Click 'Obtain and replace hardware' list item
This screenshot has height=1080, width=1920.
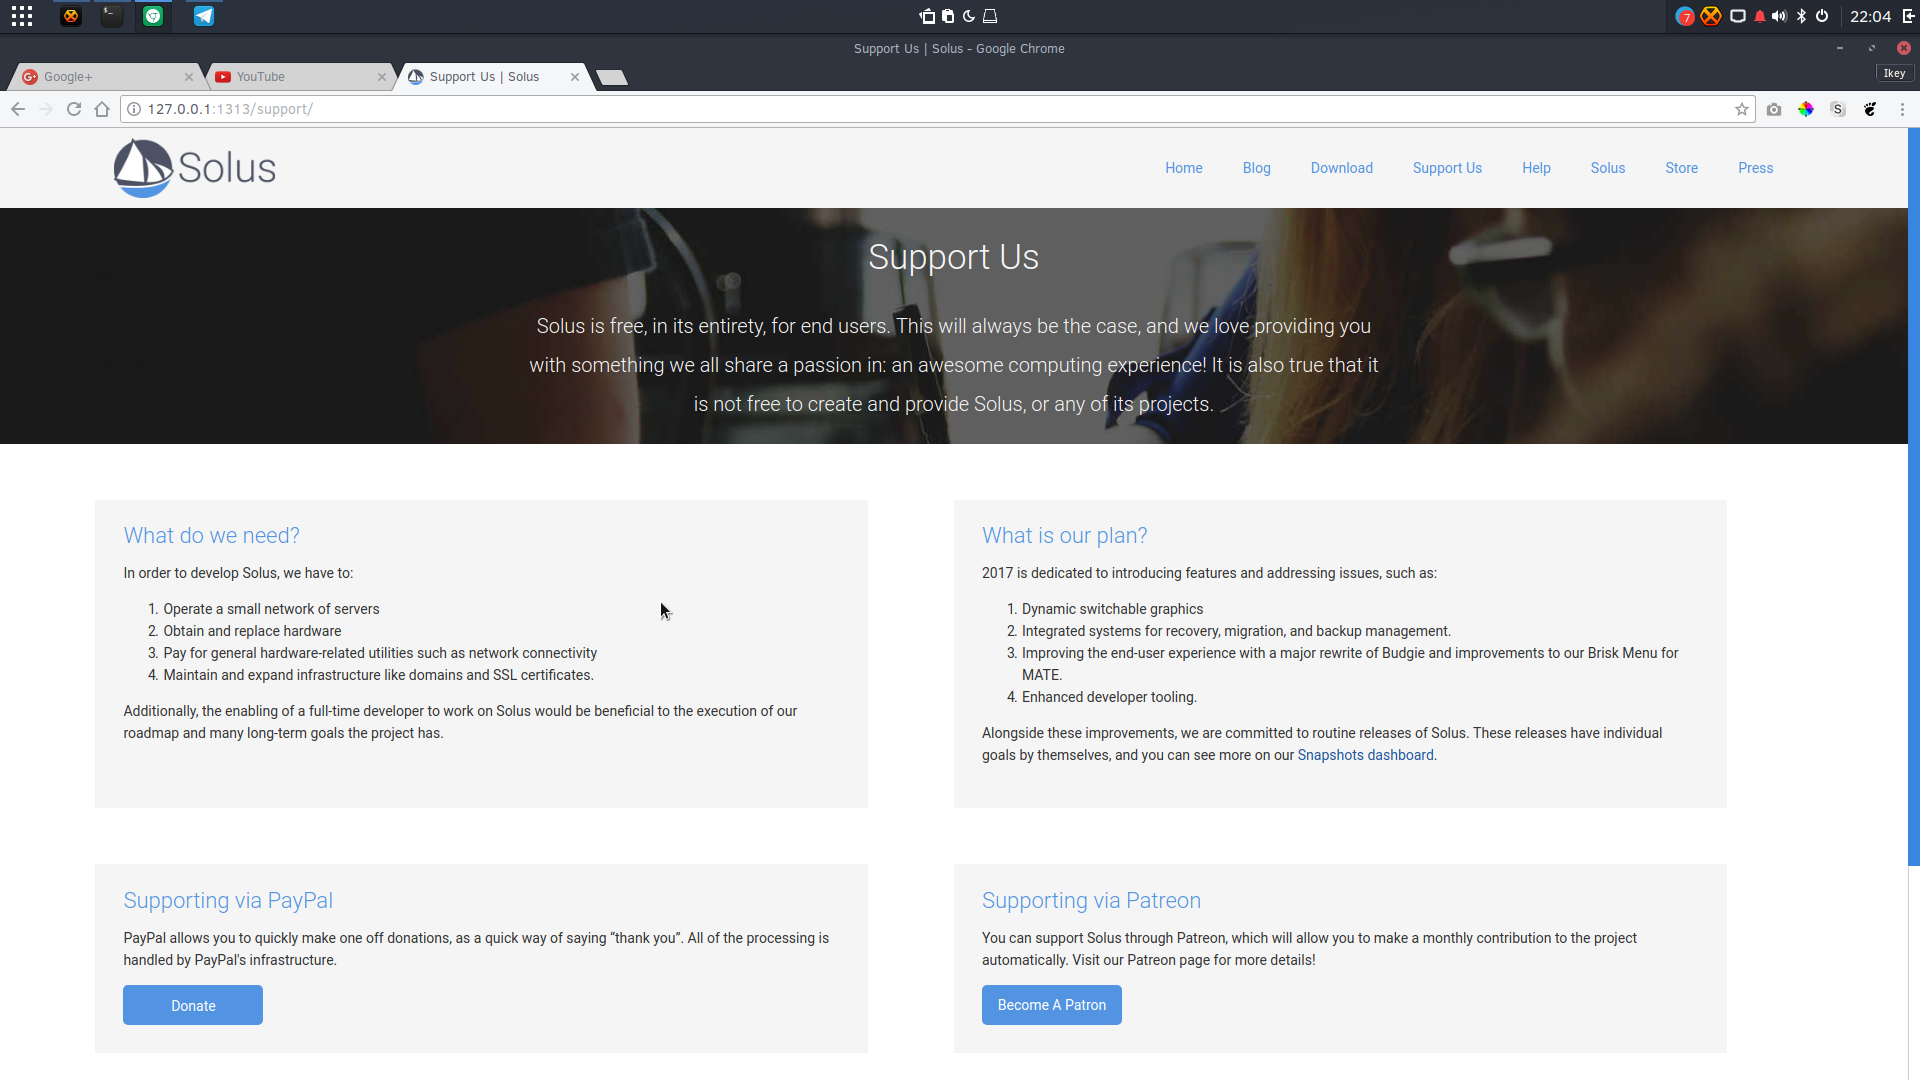[252, 631]
